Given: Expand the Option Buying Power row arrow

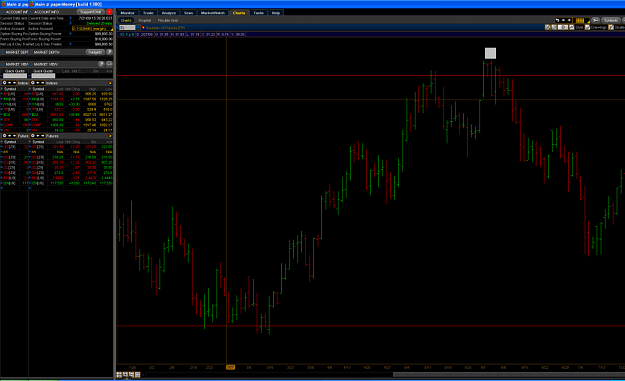Looking at the screenshot, I should click(x=71, y=33).
